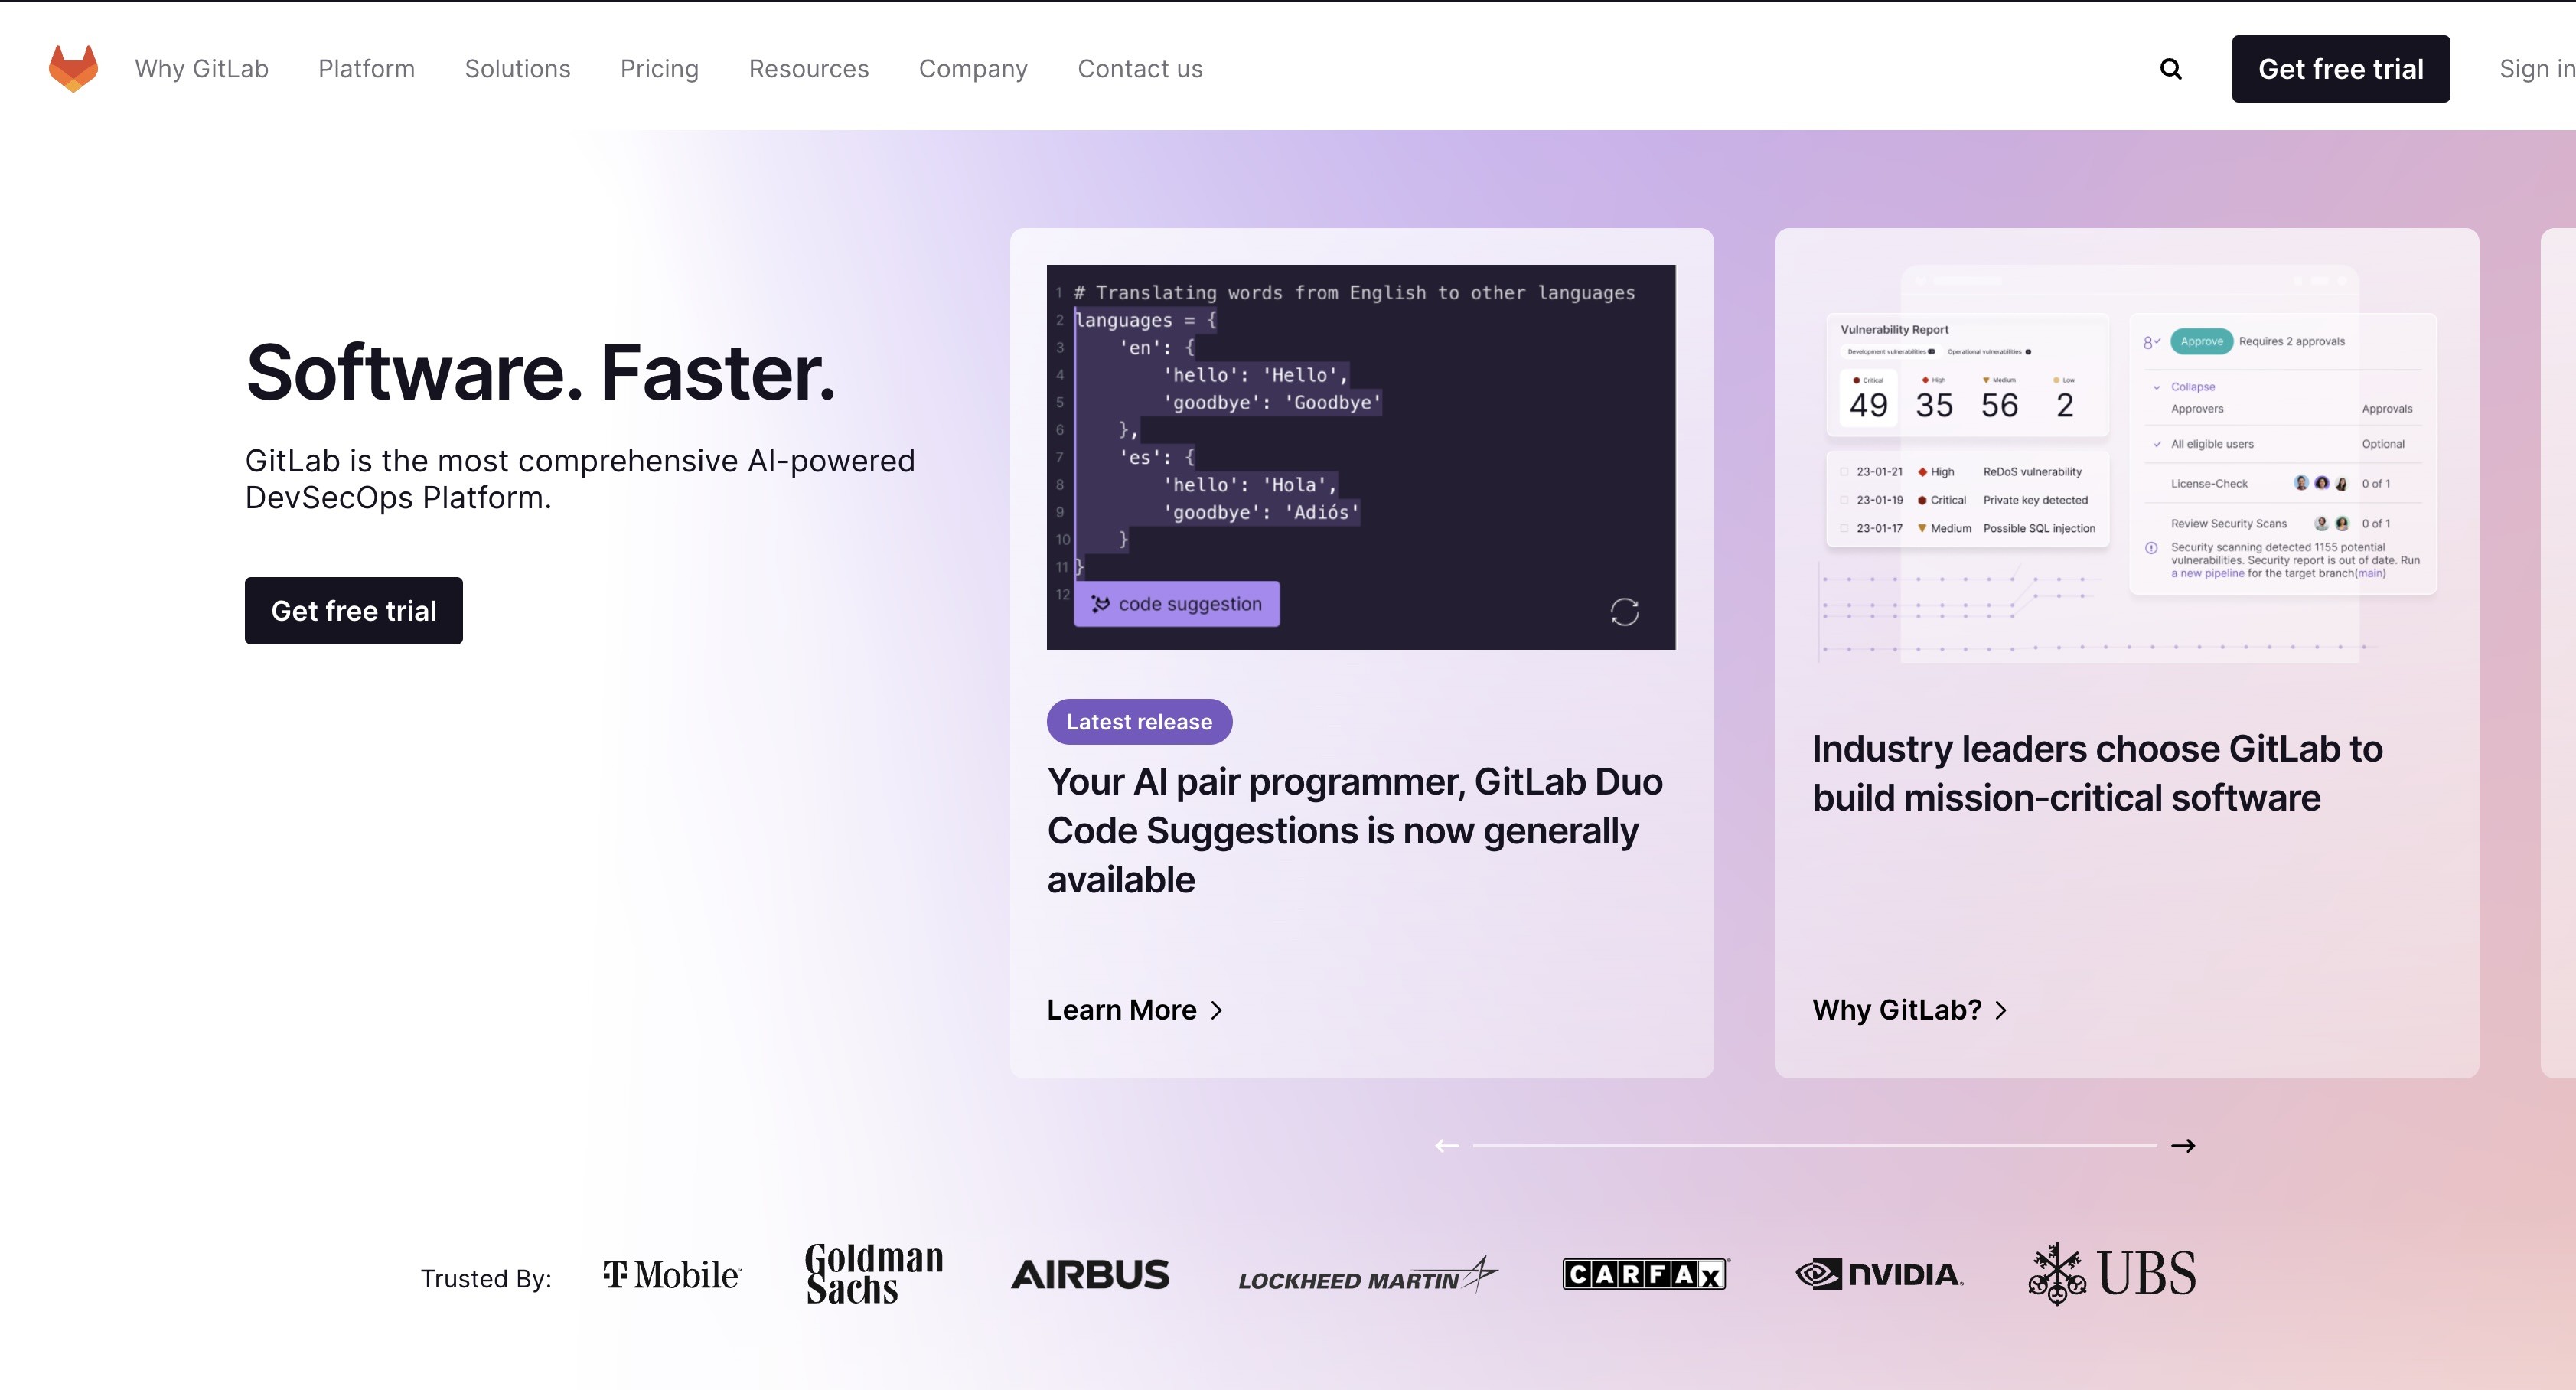The image size is (2576, 1390).
Task: Open the Platform menu
Action: click(366, 69)
